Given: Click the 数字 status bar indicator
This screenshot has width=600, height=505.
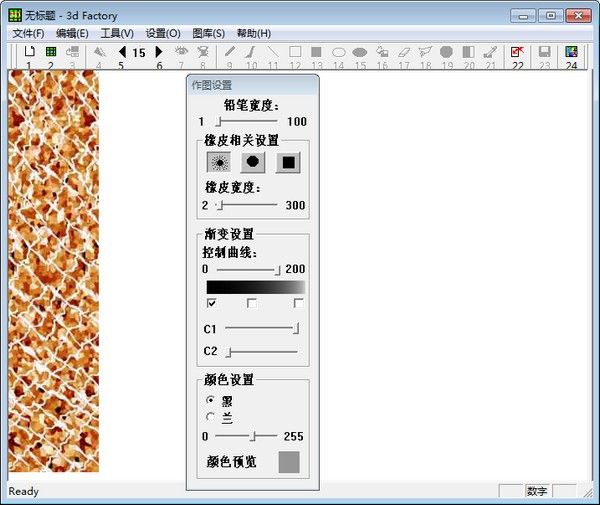Looking at the screenshot, I should (537, 491).
